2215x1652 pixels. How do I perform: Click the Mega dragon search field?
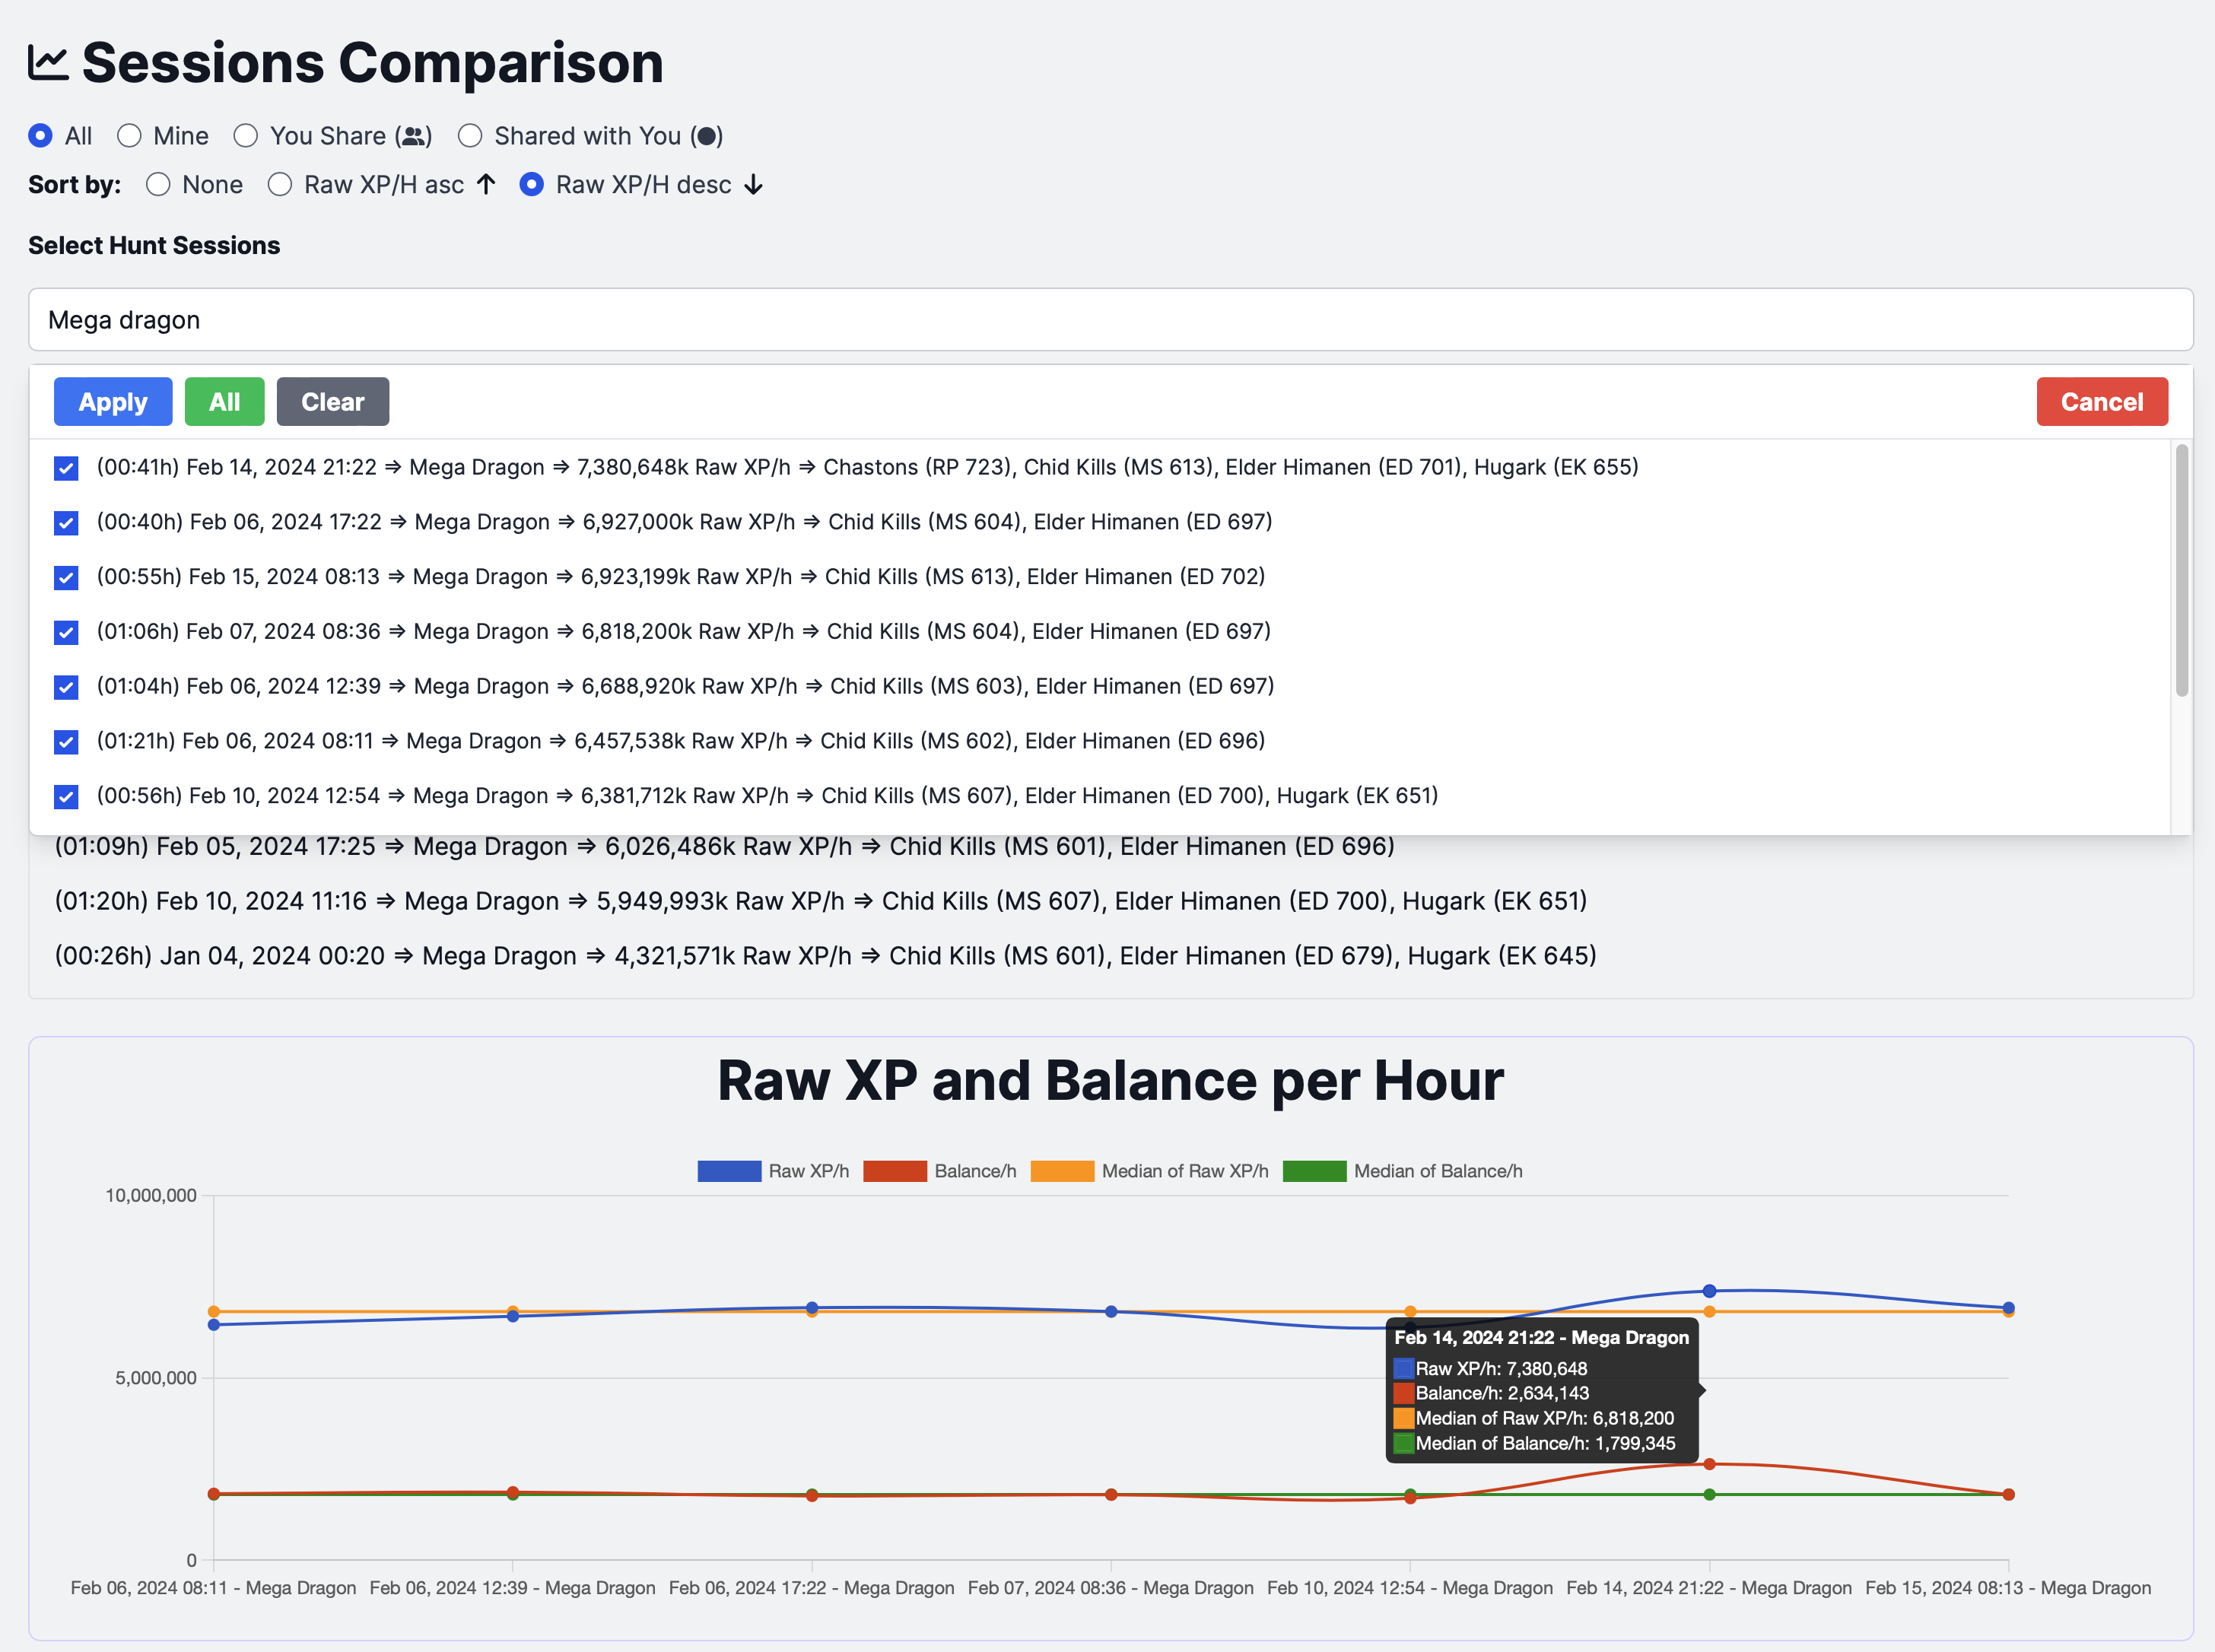pyautogui.click(x=1110, y=320)
